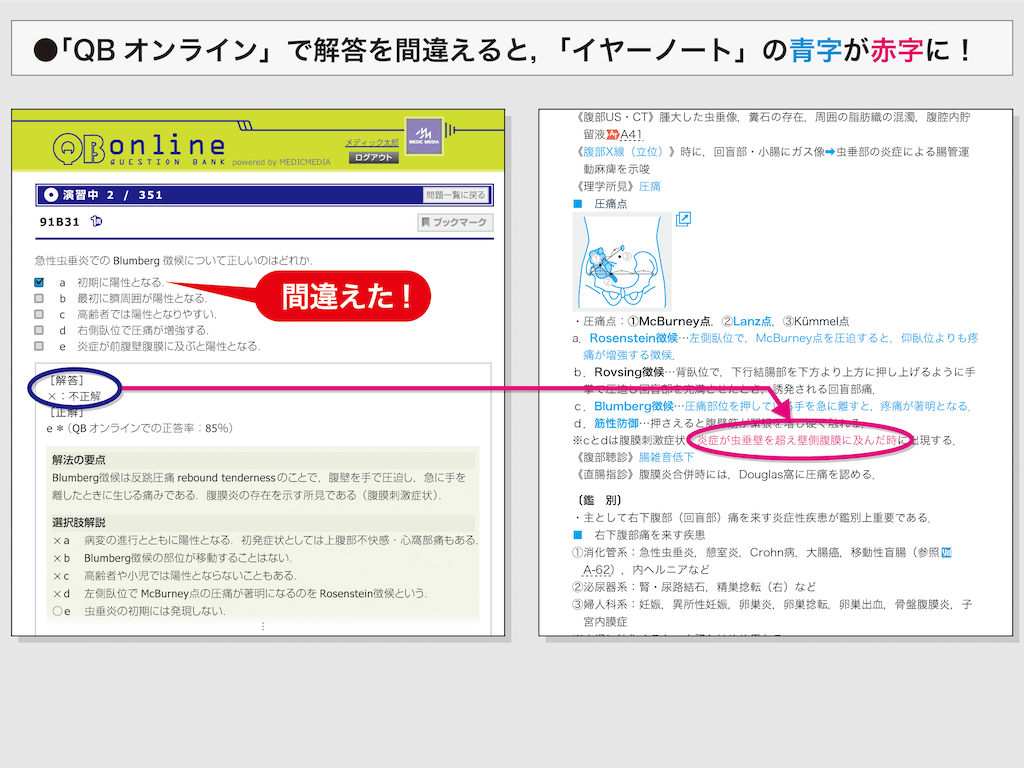Click the QB online logo
This screenshot has width=1024, height=768.
[139, 149]
